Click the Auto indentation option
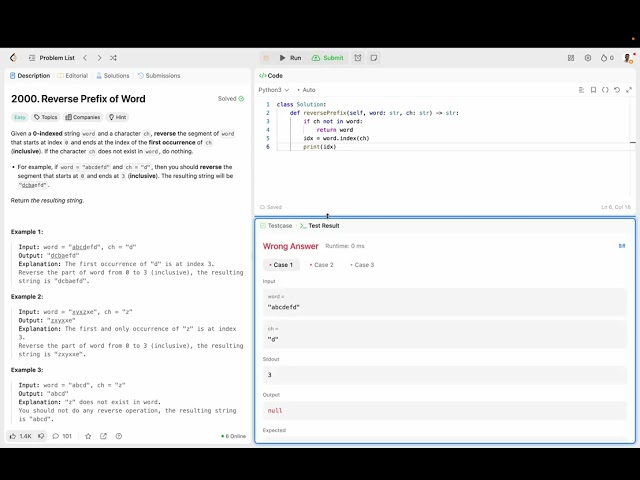 307,90
